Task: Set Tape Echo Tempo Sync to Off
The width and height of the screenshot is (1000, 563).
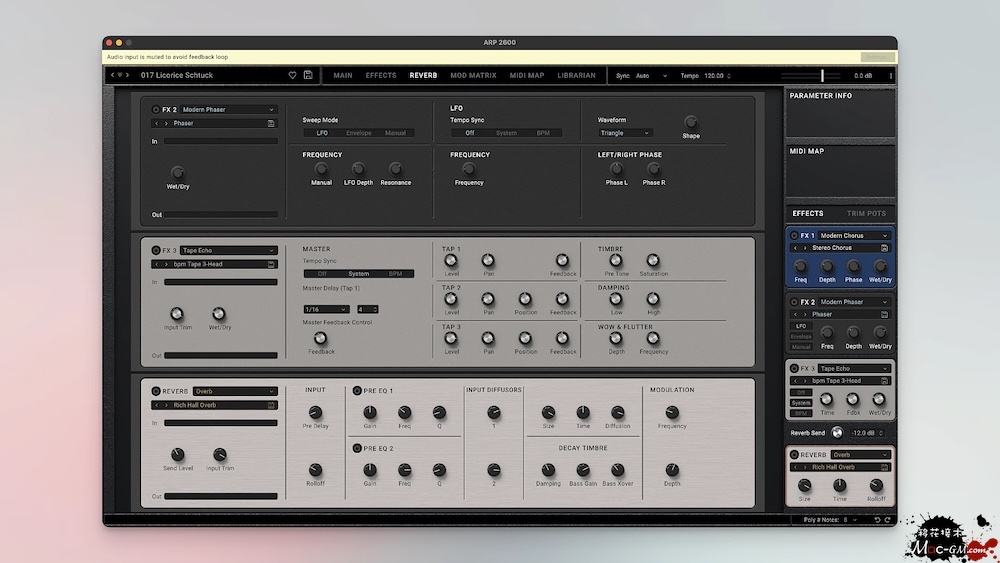Action: point(322,274)
